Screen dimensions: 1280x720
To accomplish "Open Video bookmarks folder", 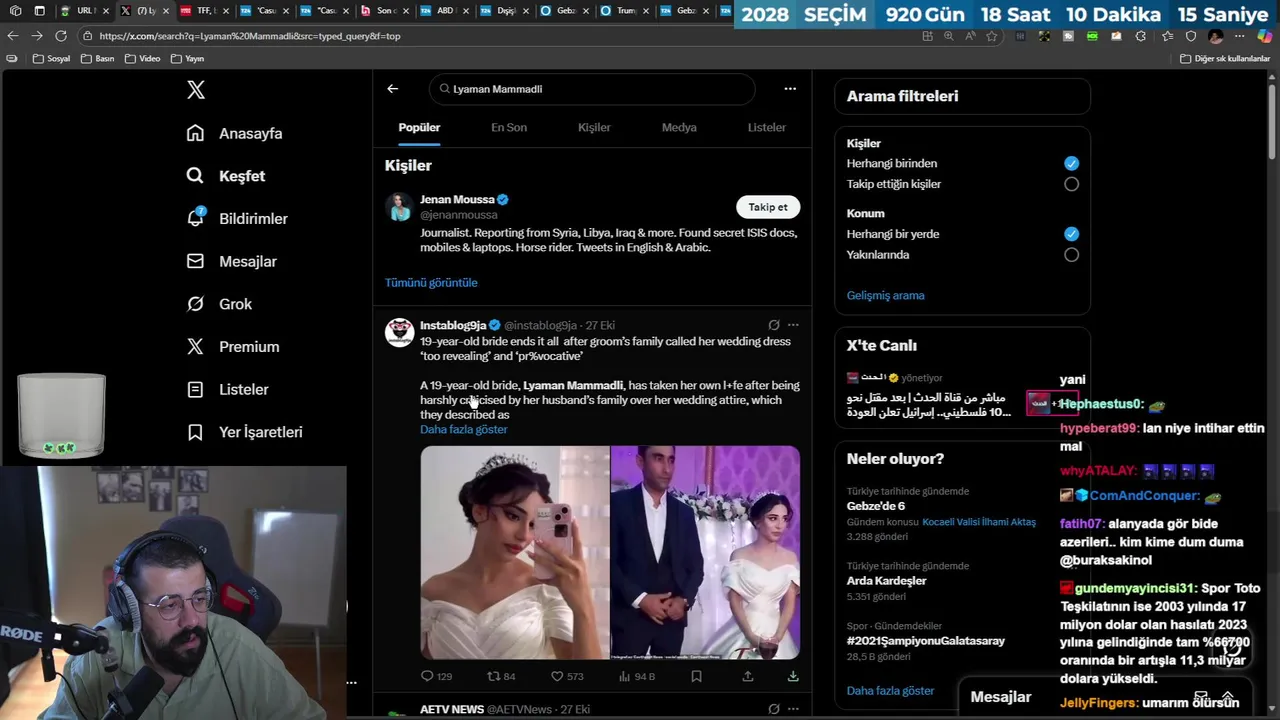I will (x=143, y=59).
